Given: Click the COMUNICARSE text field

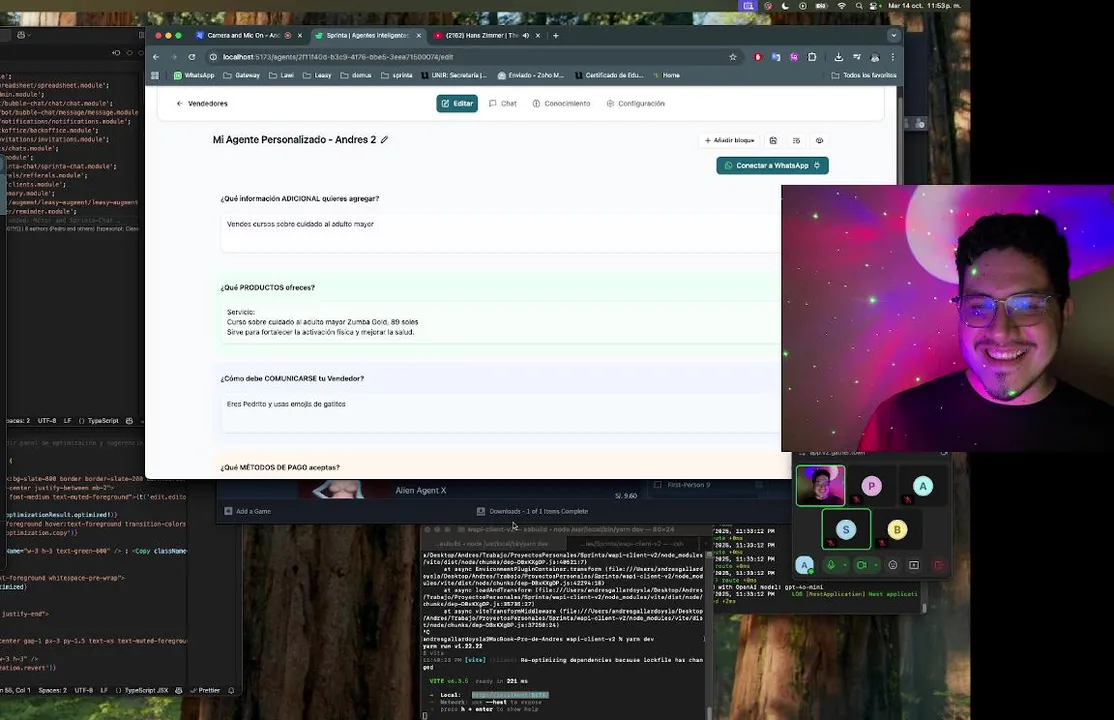Looking at the screenshot, I should tap(501, 414).
